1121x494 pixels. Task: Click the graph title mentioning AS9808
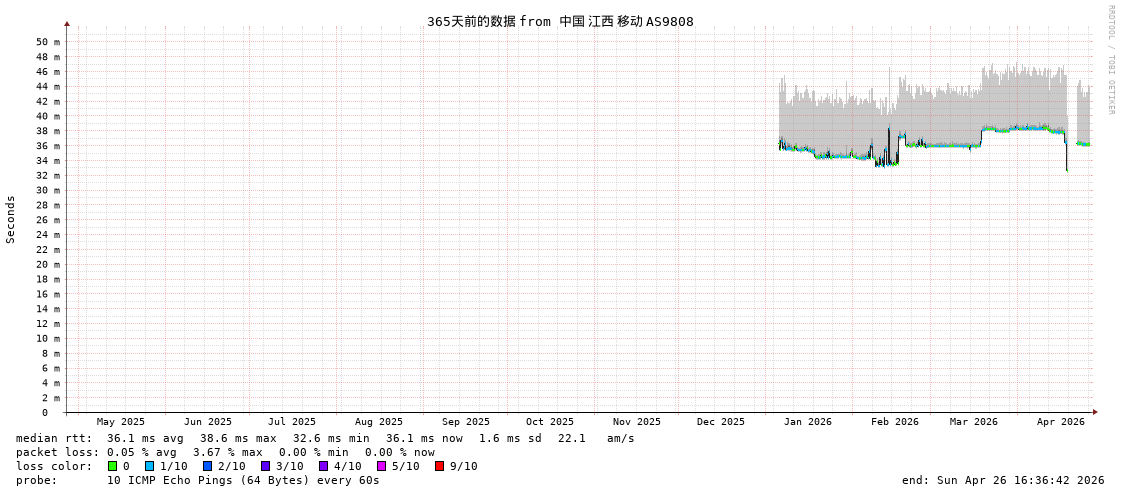560,21
